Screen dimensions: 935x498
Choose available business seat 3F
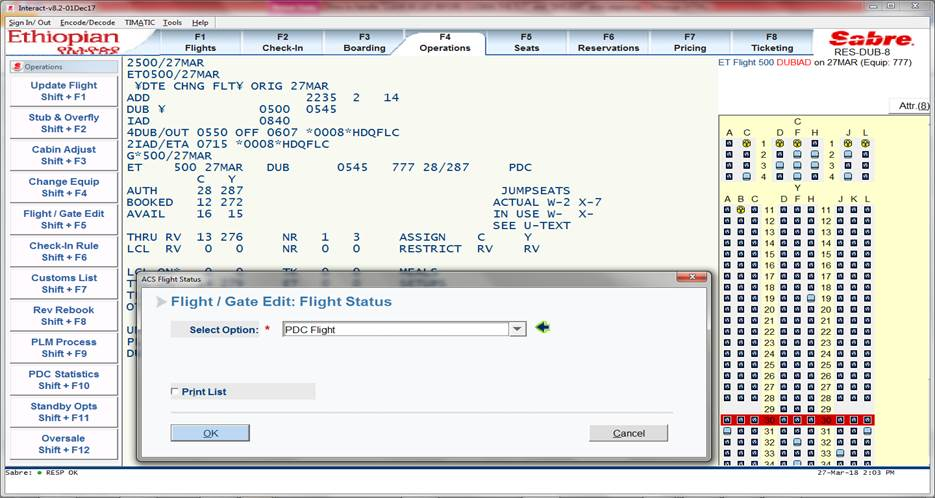pyautogui.click(x=797, y=165)
